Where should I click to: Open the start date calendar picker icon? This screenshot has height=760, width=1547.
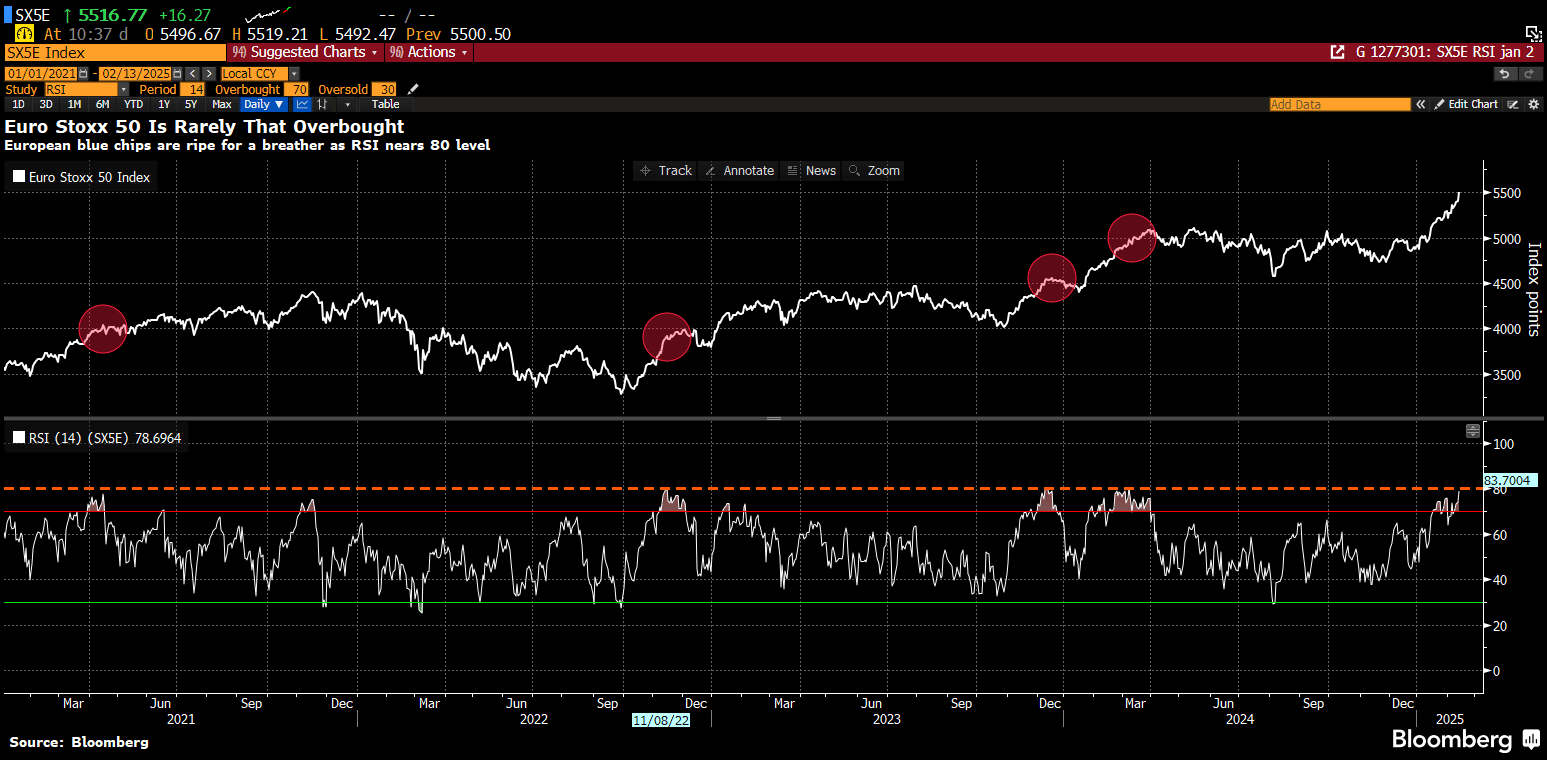coord(83,73)
